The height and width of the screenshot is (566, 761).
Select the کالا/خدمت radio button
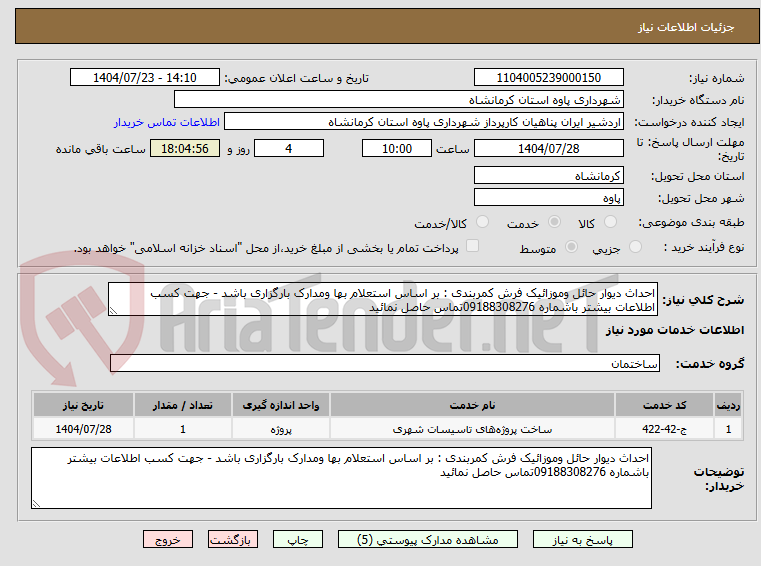[482, 222]
